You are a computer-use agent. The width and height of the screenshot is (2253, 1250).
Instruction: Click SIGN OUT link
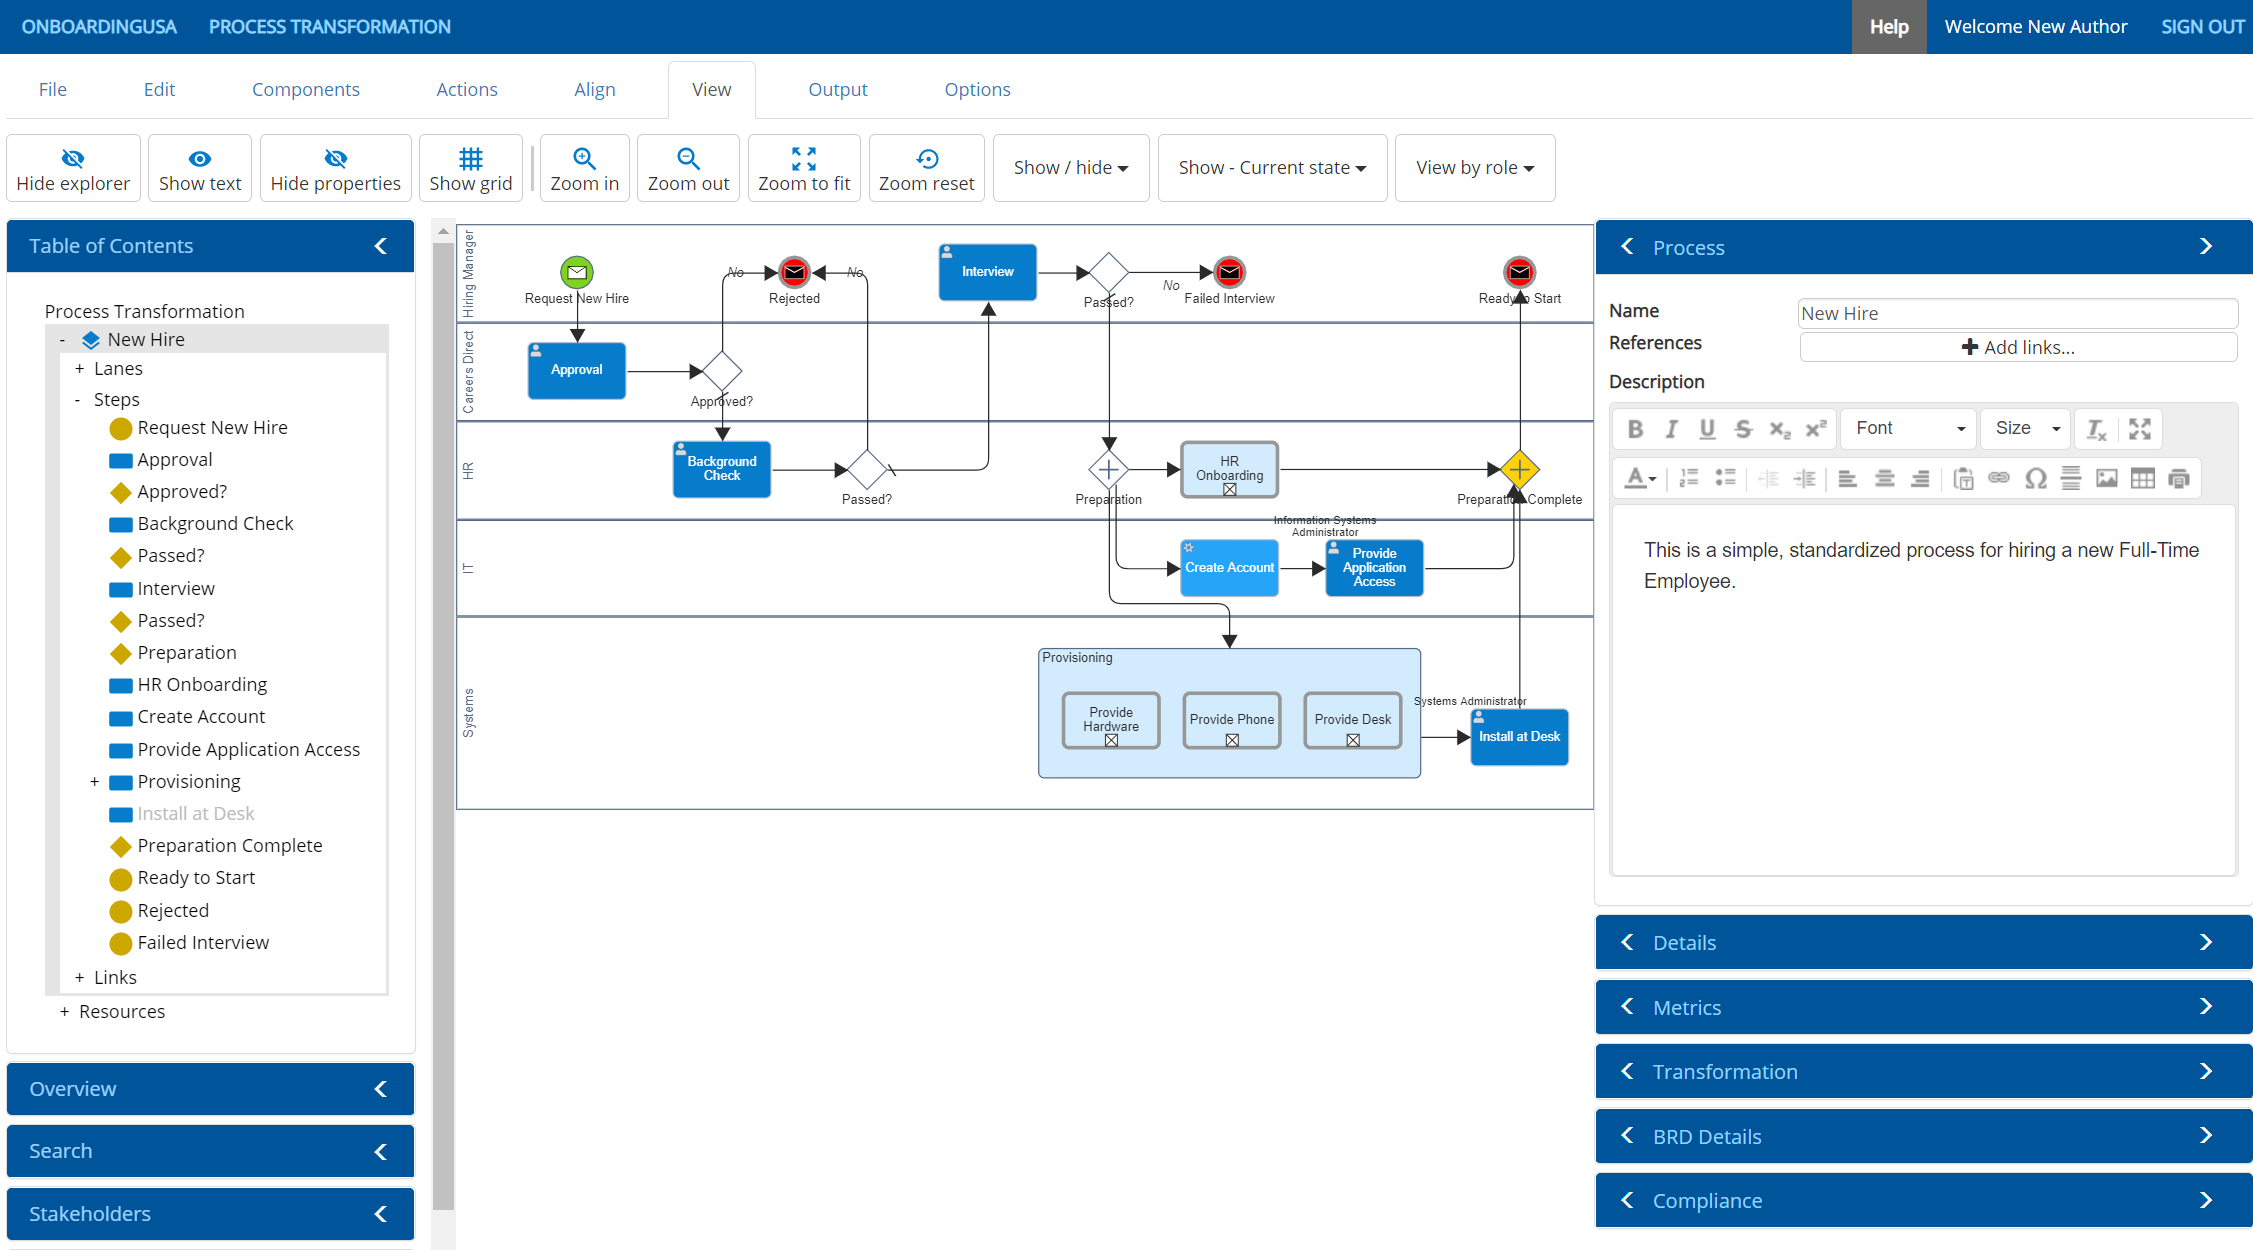click(2202, 27)
